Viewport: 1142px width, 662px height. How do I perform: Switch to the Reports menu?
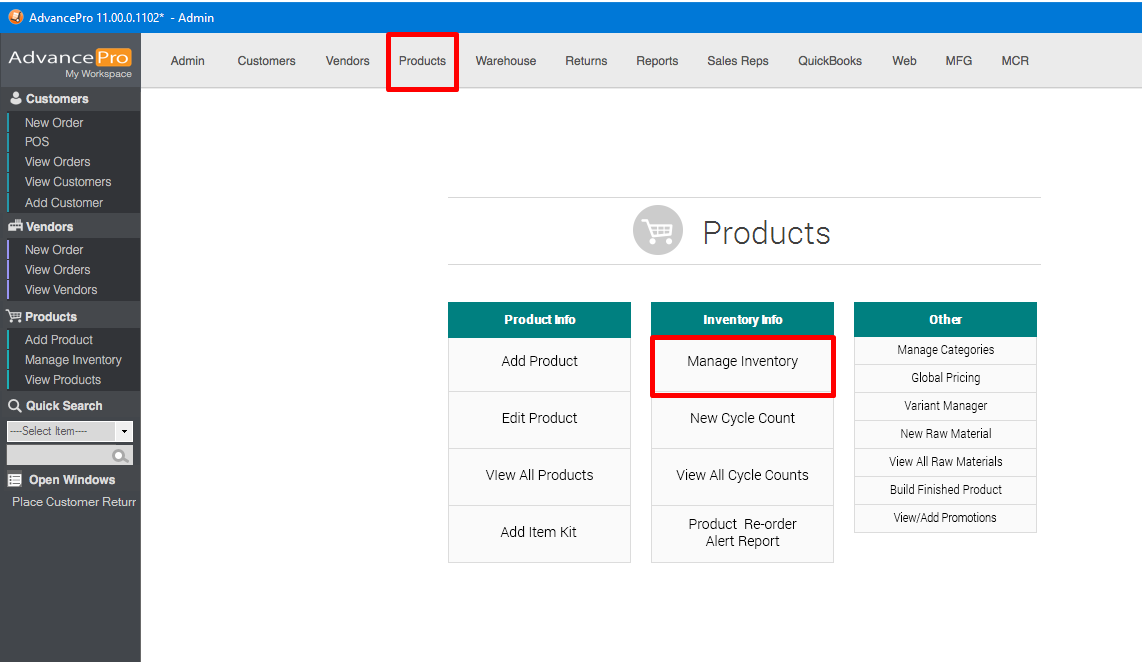(657, 61)
